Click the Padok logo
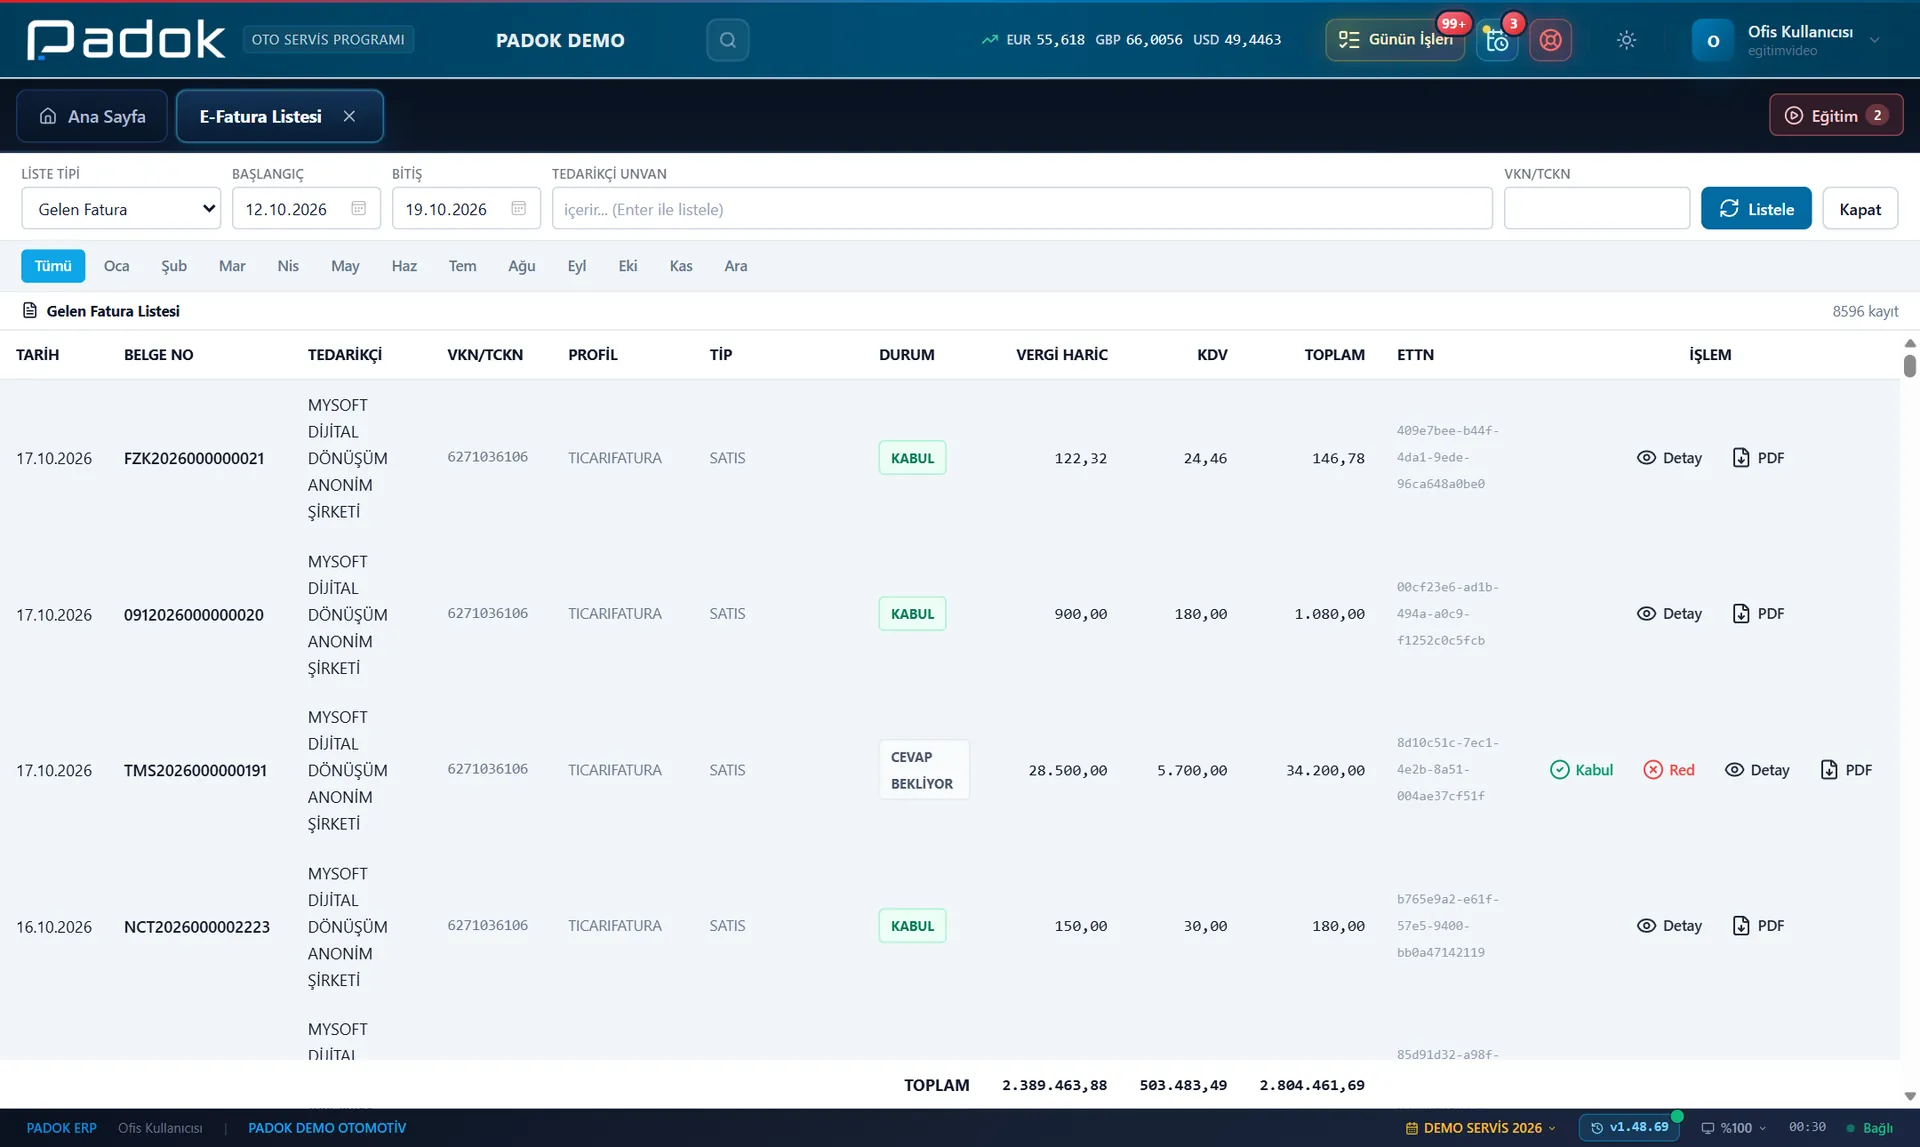 (126, 40)
